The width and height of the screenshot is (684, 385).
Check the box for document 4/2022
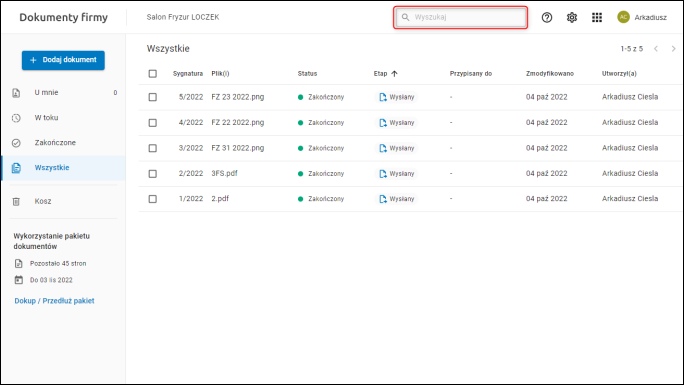[152, 123]
